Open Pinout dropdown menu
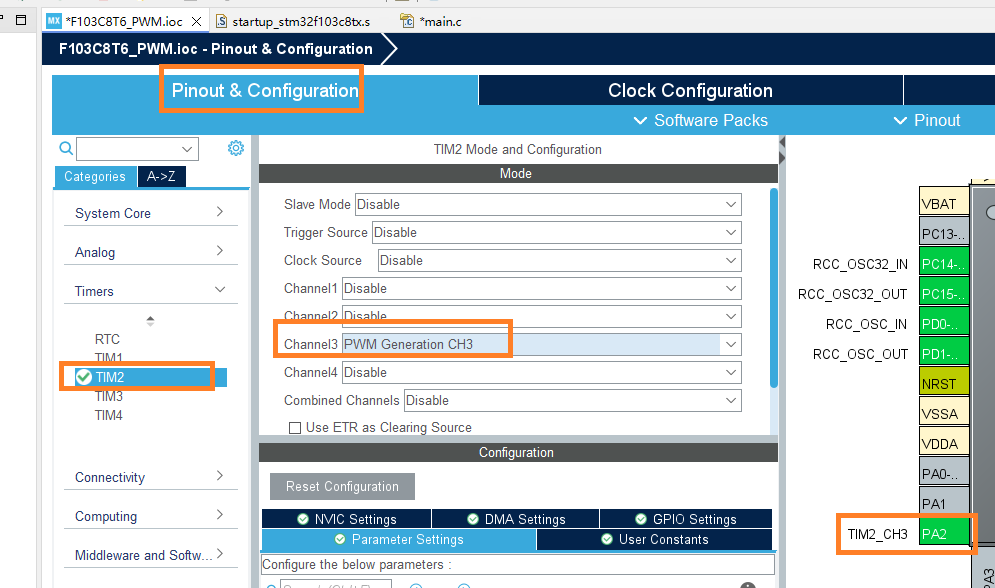The height and width of the screenshot is (588, 995). coord(927,121)
